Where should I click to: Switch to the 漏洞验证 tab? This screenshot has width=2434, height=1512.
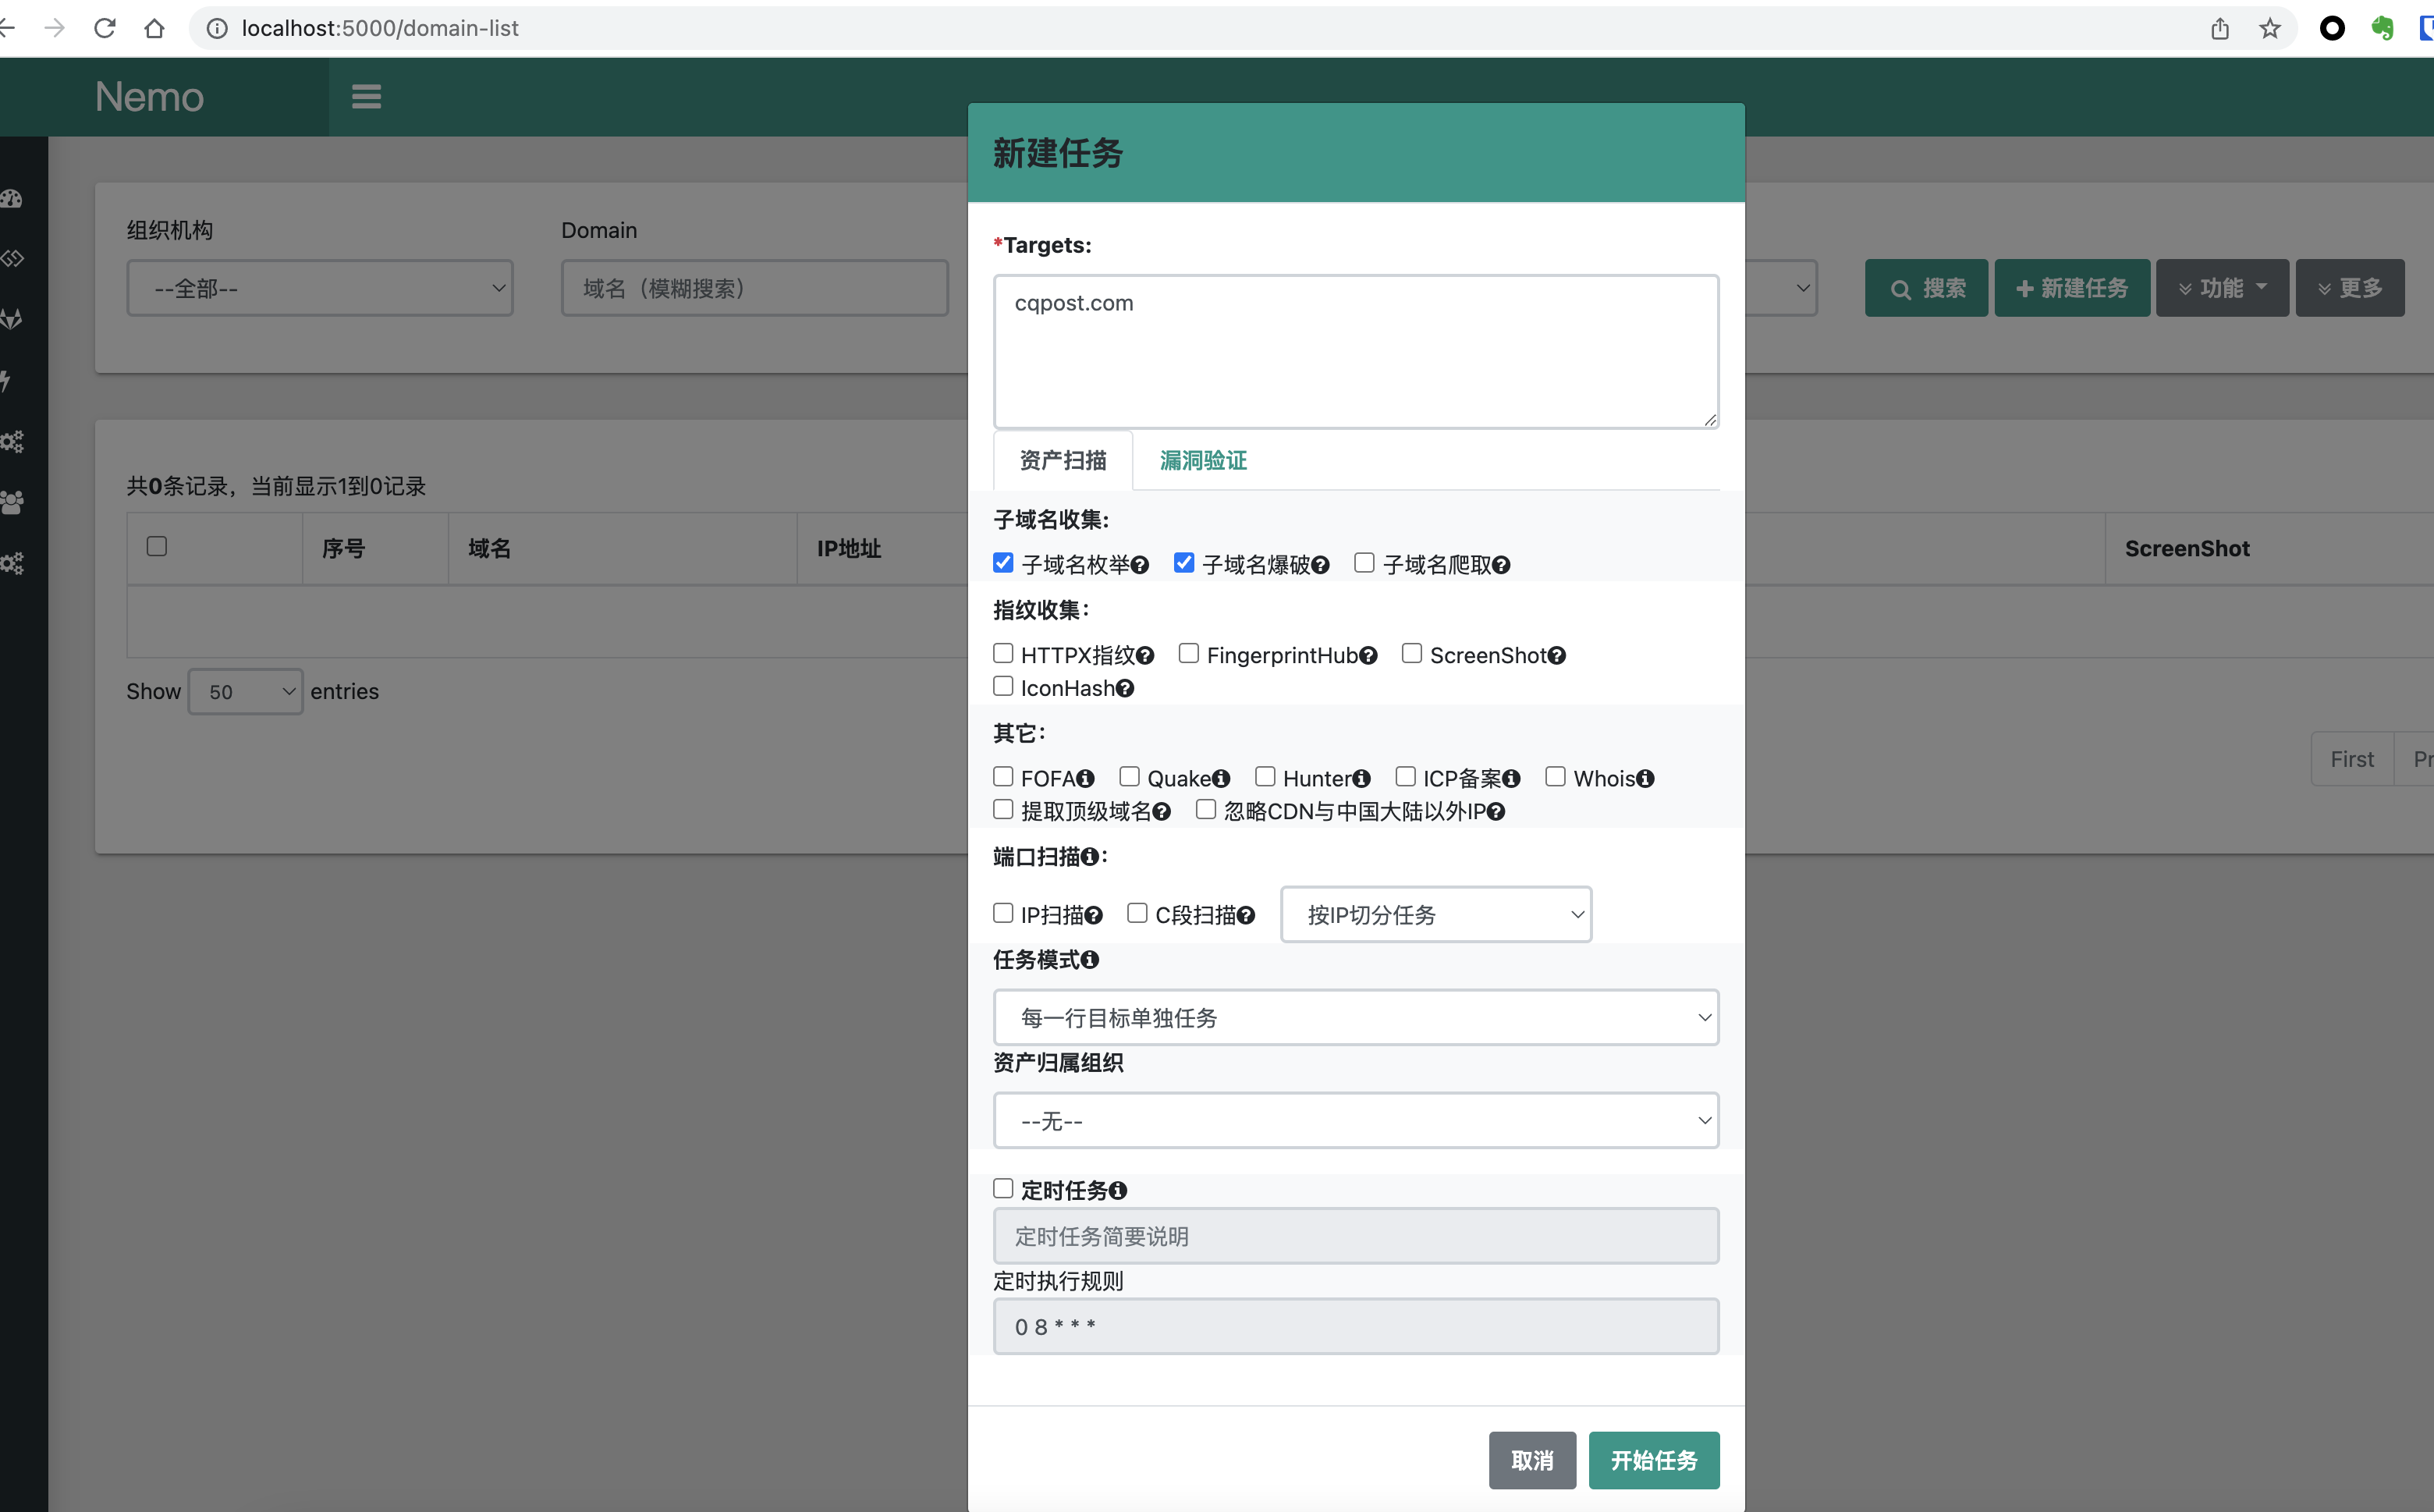point(1202,460)
